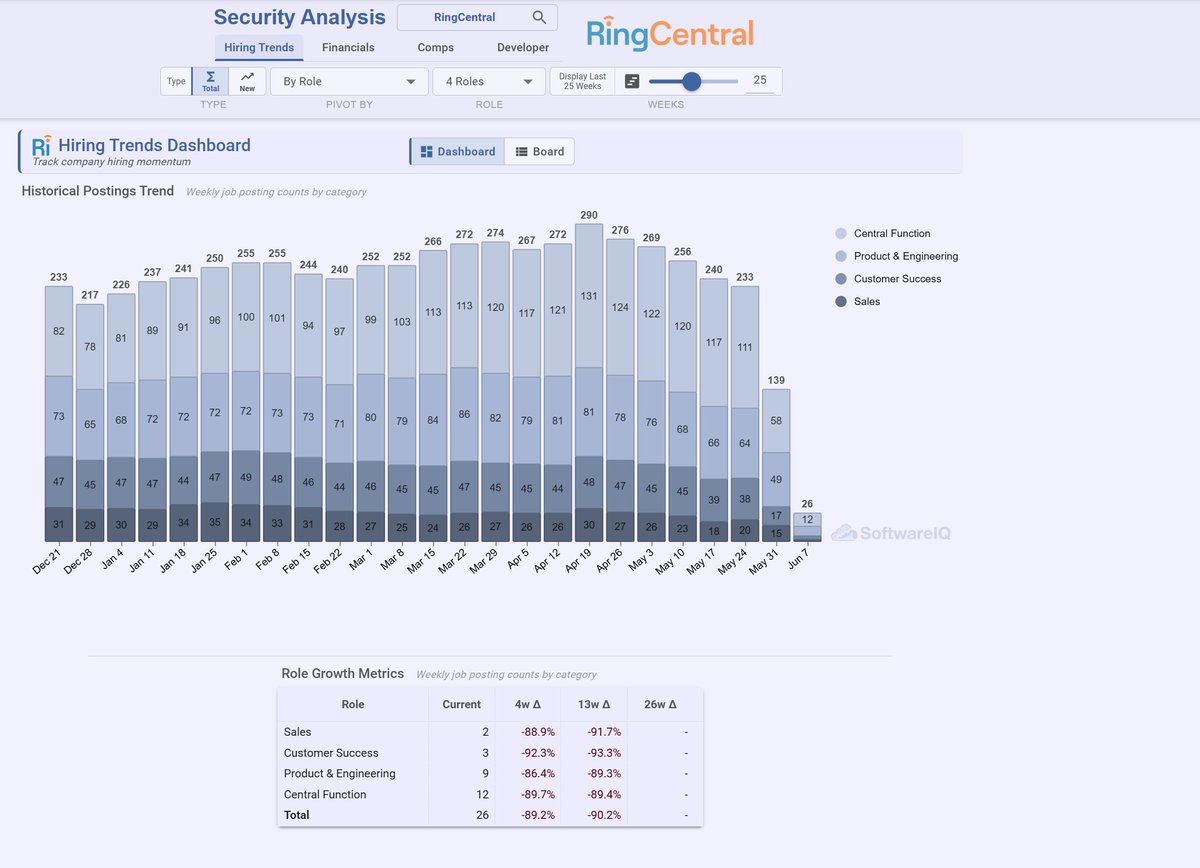Click the 26w Δ column header
The image size is (1200, 868).
[x=659, y=704]
